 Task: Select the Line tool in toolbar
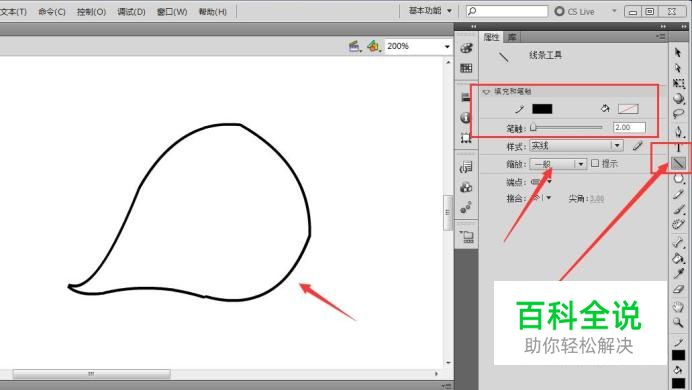678,163
